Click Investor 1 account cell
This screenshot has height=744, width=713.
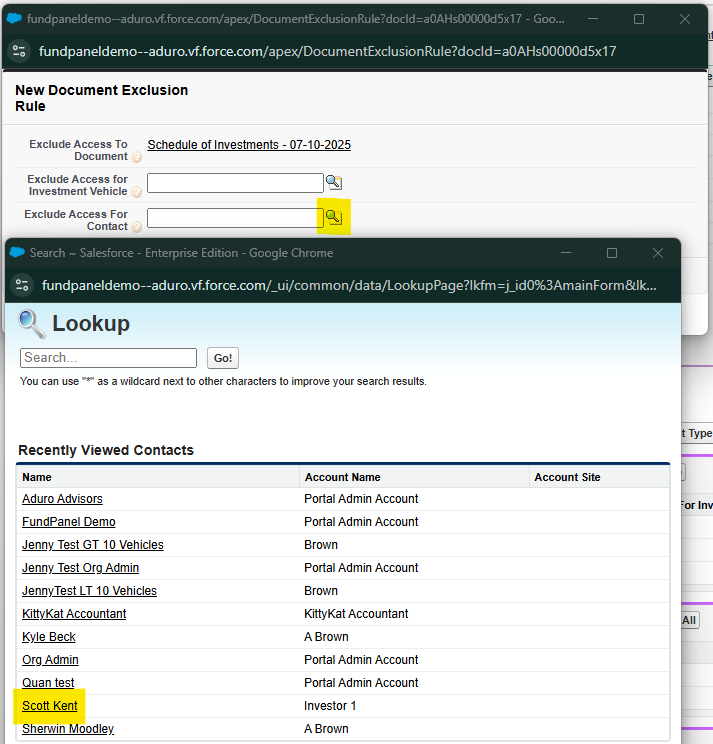(x=330, y=706)
